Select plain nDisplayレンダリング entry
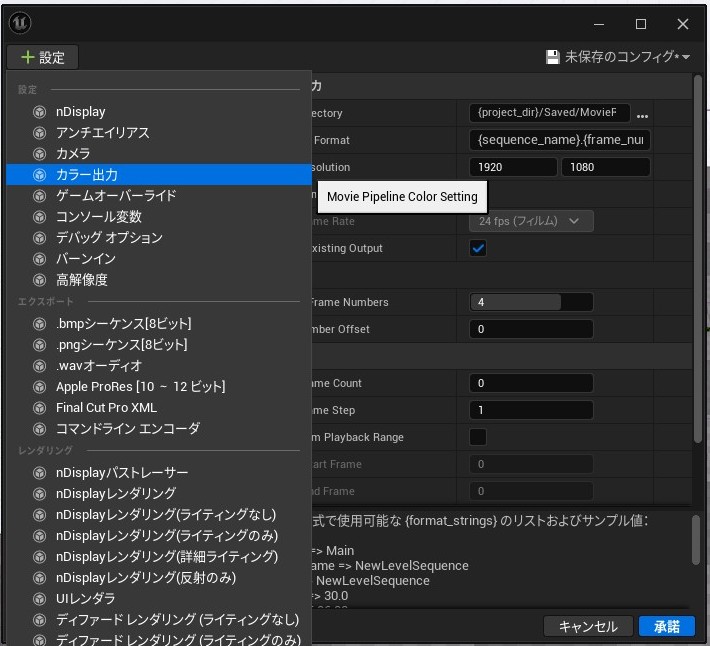The image size is (710, 646). click(159, 493)
